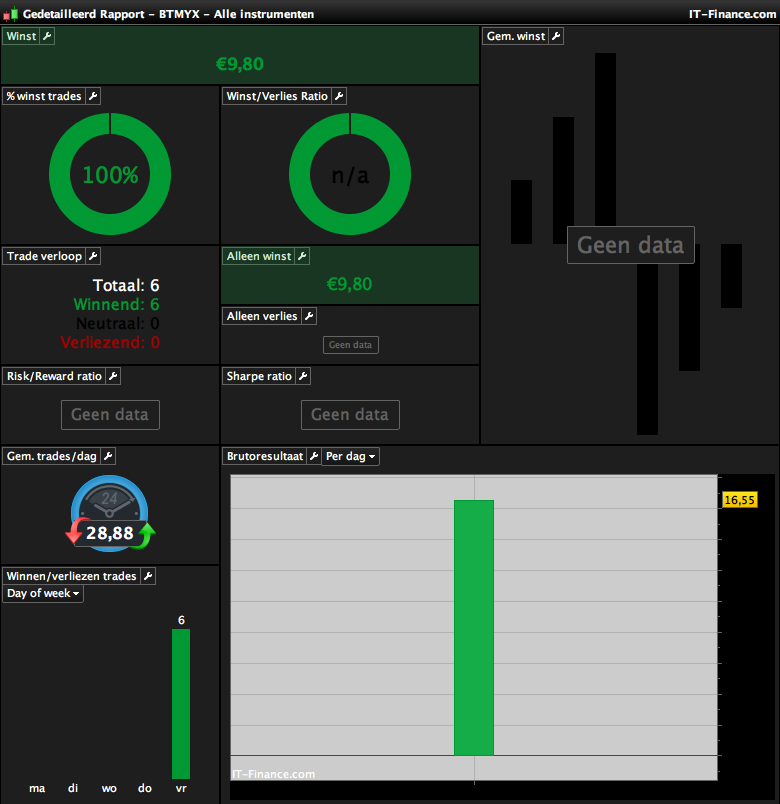This screenshot has width=780, height=804.
Task: Click the Winst panel title label
Action: 21,36
